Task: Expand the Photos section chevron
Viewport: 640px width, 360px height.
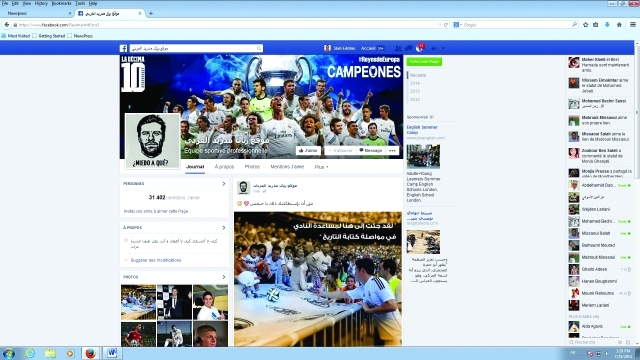Action: coord(224,277)
